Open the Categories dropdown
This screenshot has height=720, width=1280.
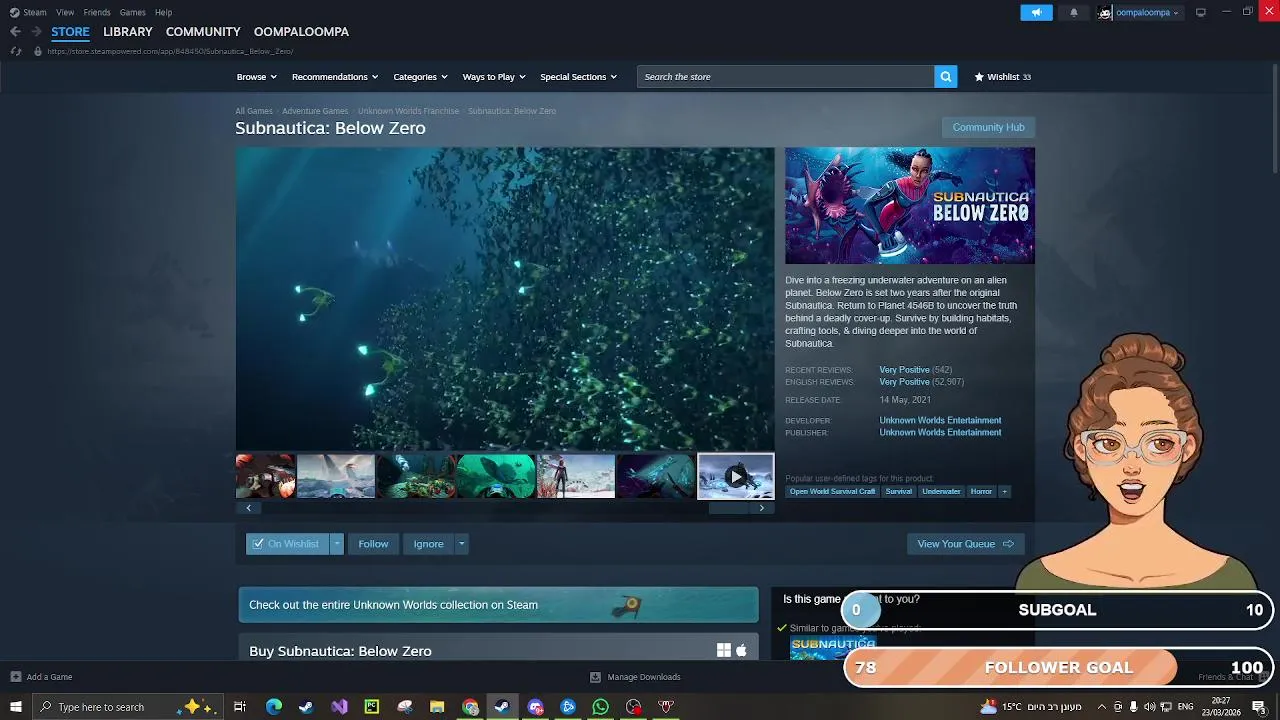(x=420, y=77)
